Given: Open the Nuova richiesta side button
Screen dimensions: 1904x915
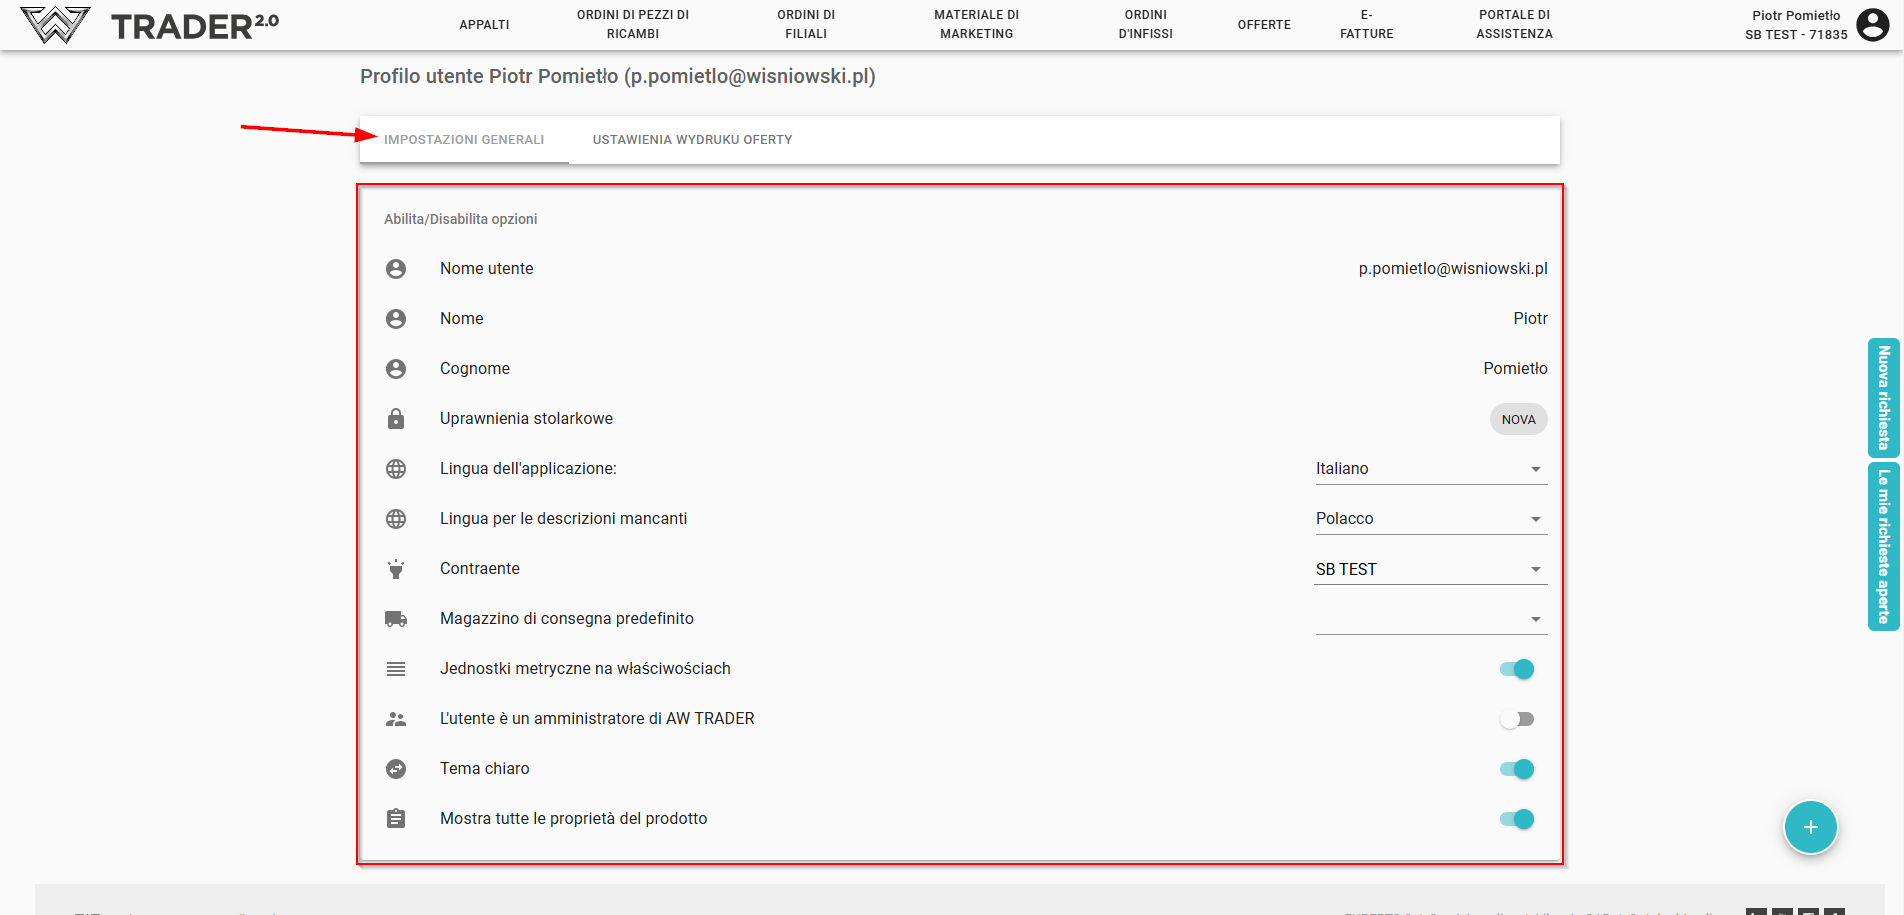Looking at the screenshot, I should [x=1883, y=398].
